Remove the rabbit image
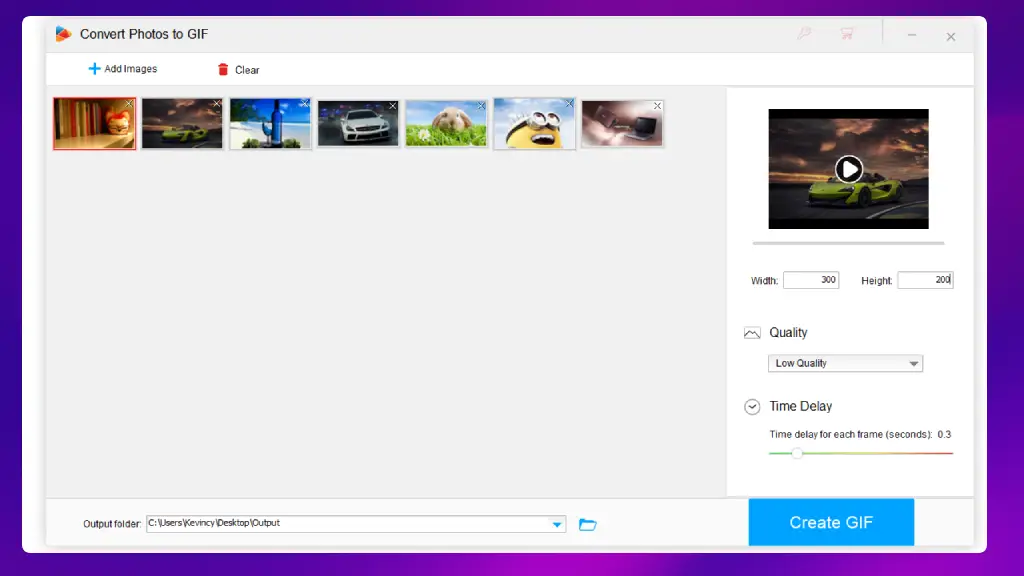Screen dimensions: 1024x576 coord(481,106)
